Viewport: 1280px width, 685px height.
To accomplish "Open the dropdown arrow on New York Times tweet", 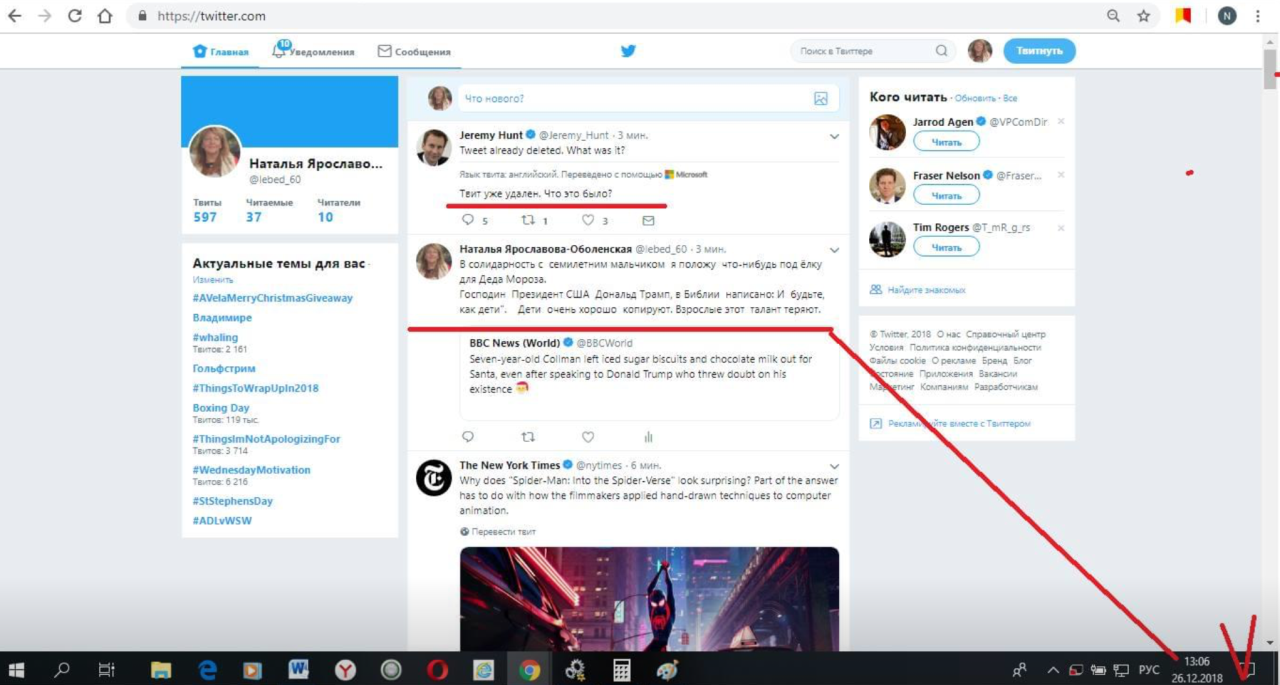I will (834, 466).
